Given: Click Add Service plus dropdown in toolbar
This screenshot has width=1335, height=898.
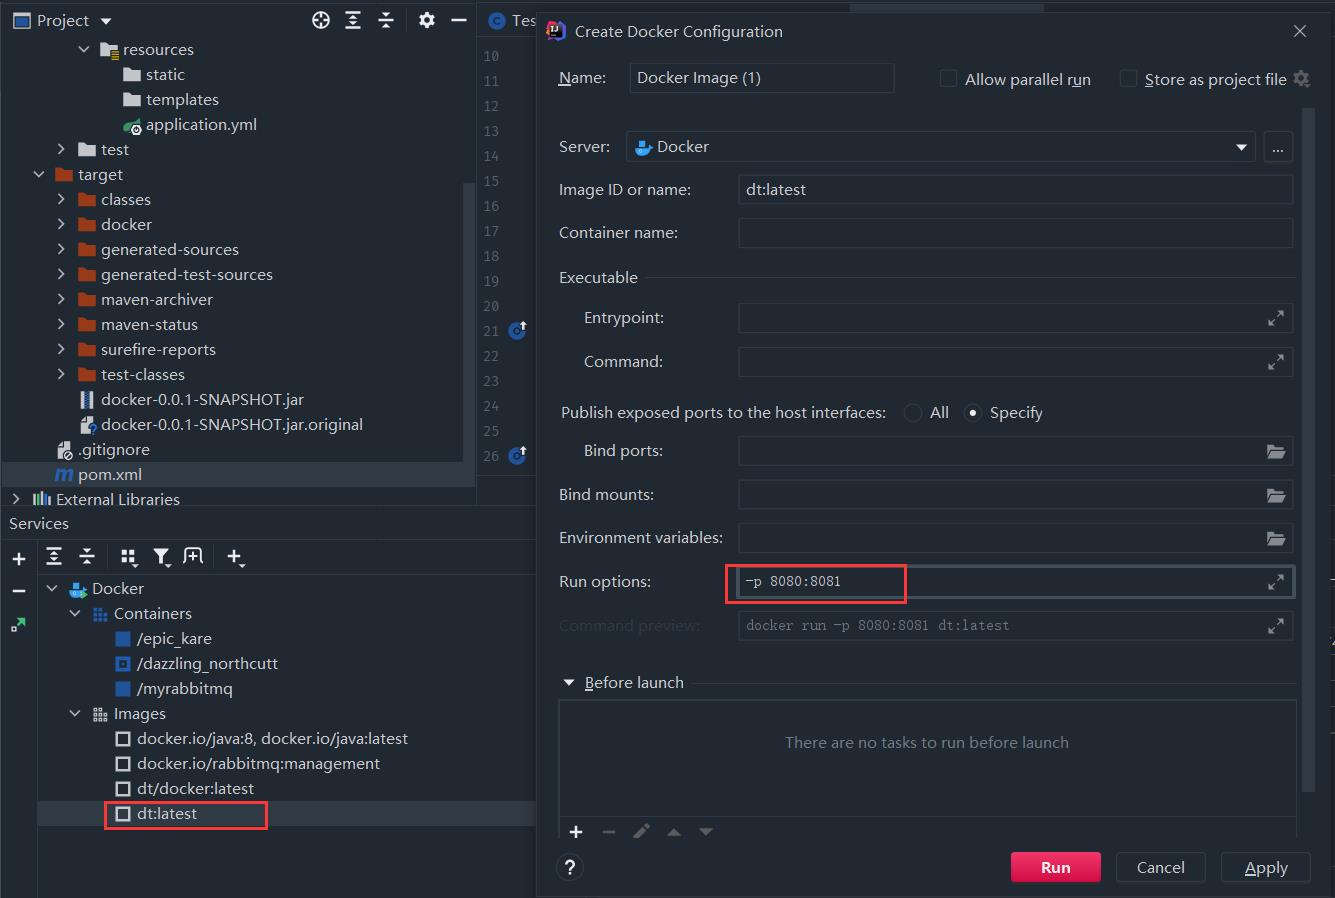Looking at the screenshot, I should pyautogui.click(x=235, y=557).
